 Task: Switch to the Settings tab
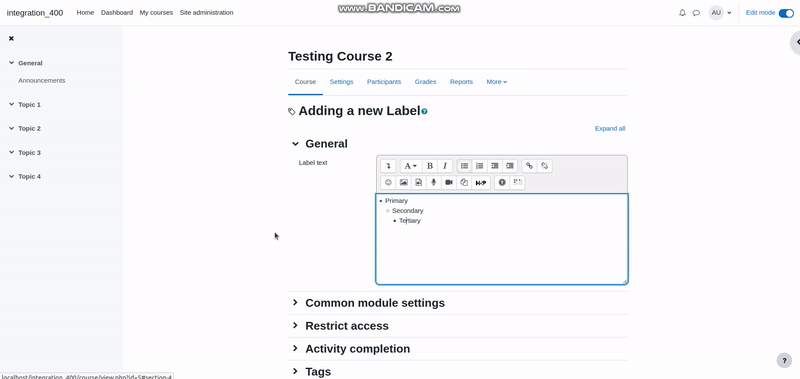[x=341, y=82]
